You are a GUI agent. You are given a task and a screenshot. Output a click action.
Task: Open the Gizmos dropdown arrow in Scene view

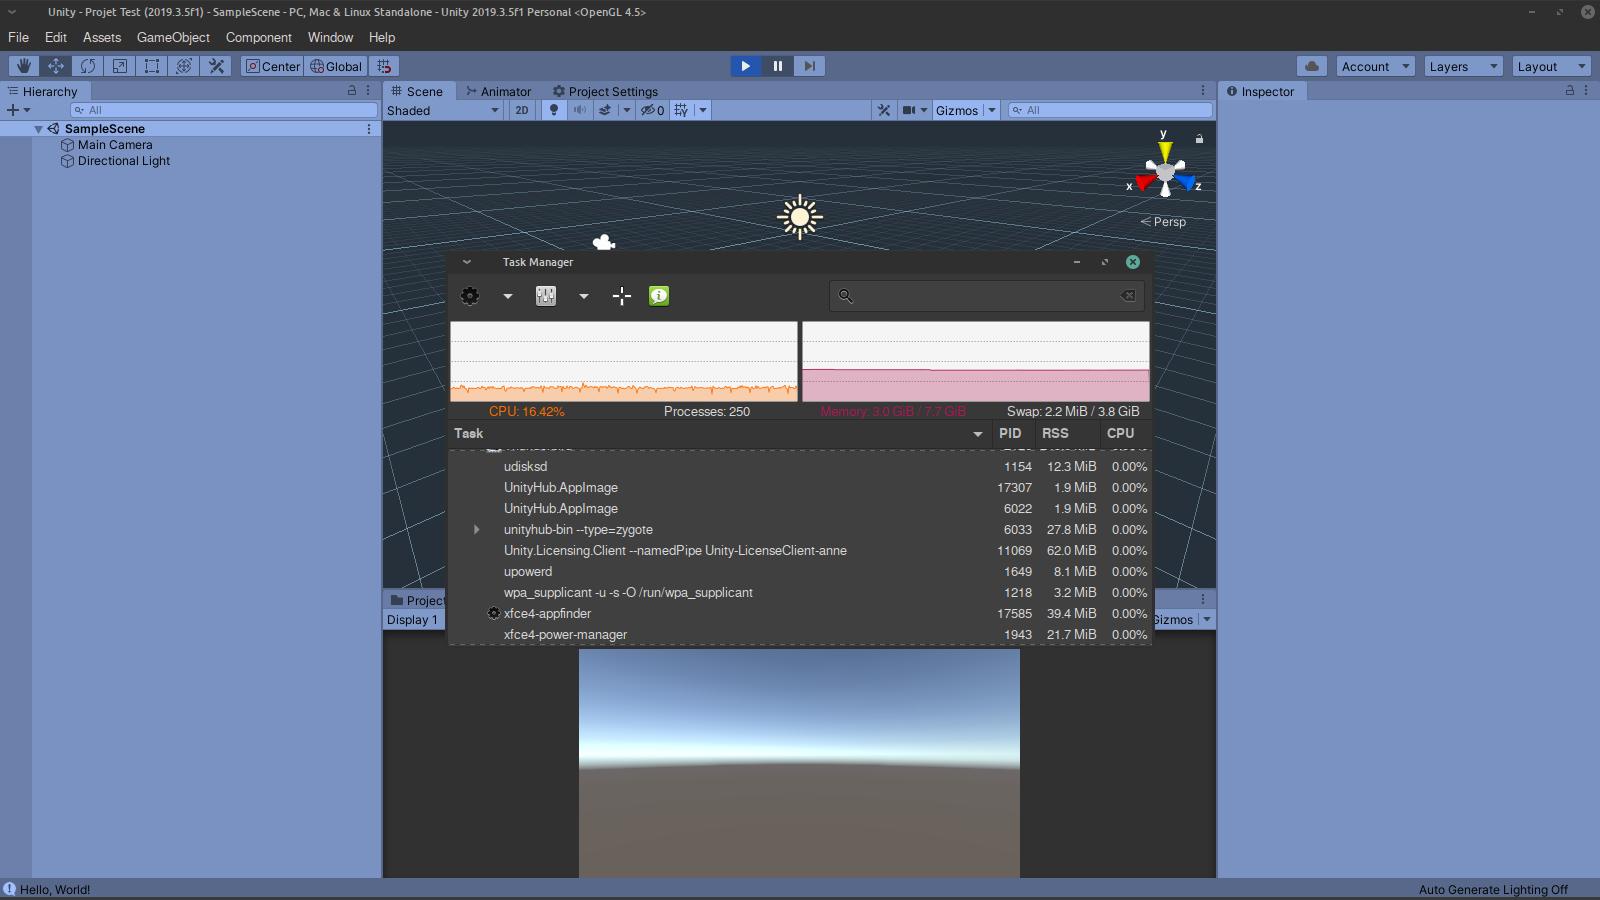coord(992,110)
